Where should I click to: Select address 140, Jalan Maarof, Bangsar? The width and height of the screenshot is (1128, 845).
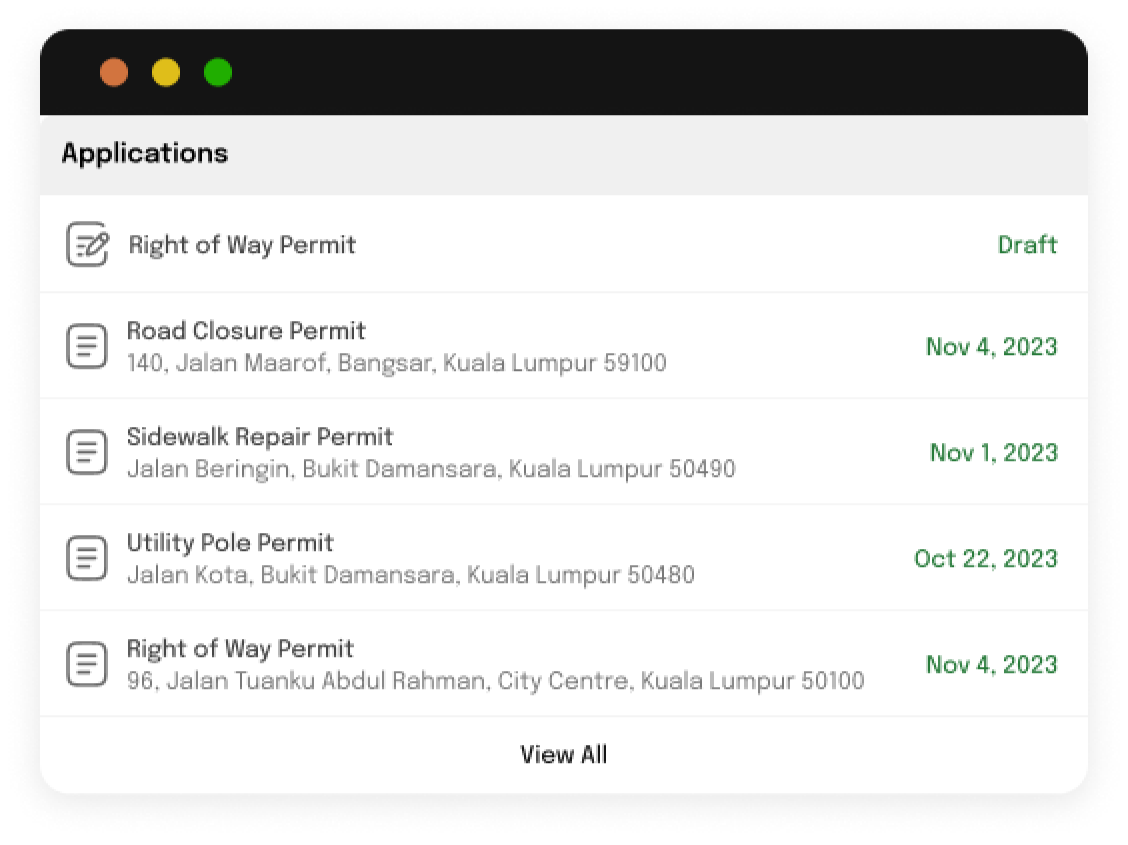(x=396, y=362)
